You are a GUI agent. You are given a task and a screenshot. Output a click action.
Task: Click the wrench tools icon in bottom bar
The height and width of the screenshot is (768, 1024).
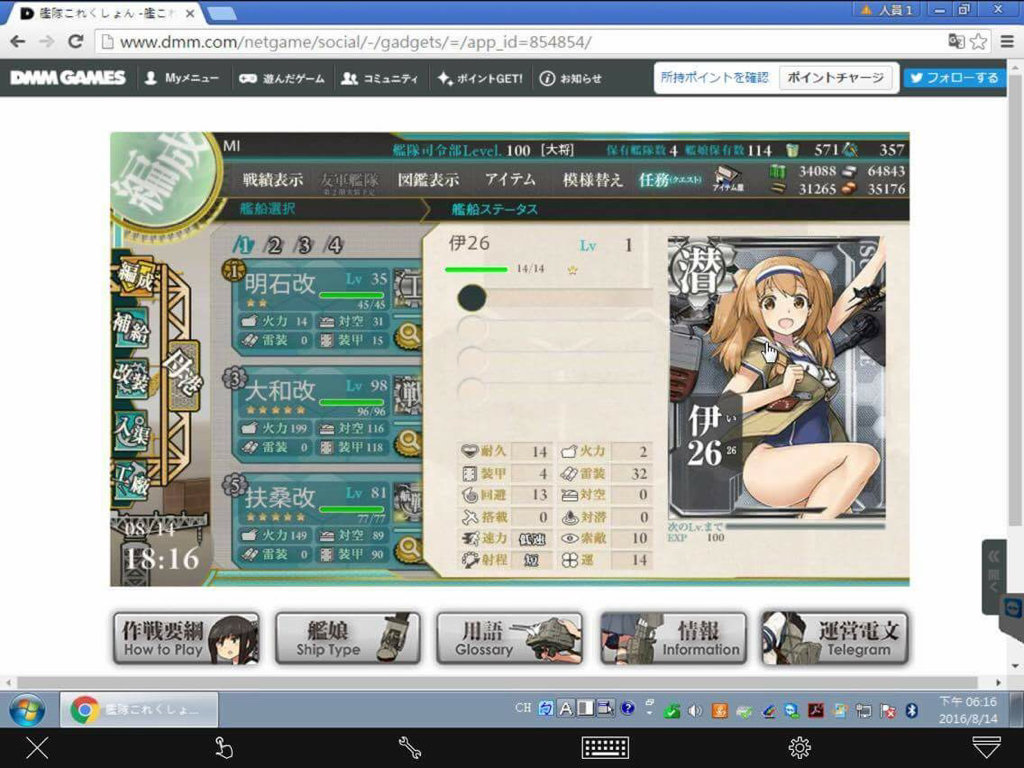click(x=409, y=748)
